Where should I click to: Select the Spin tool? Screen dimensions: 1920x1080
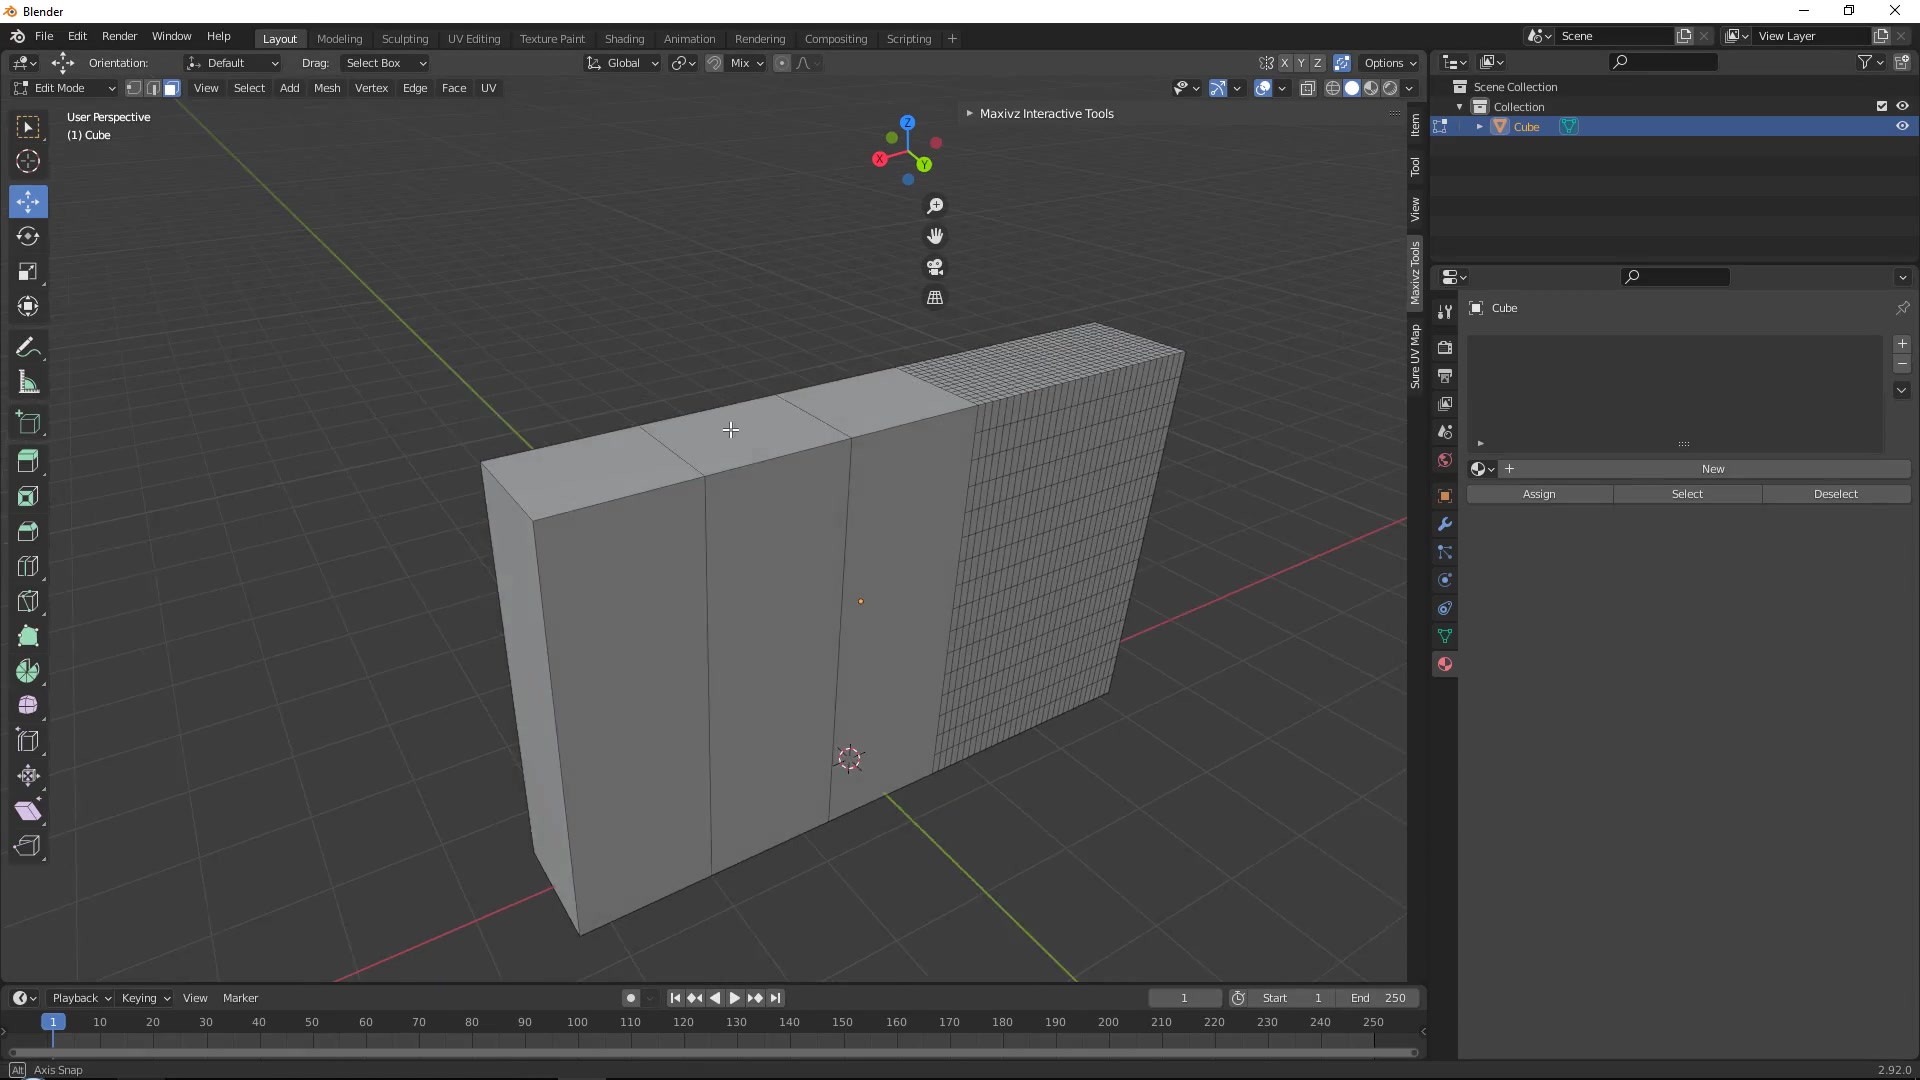pos(28,671)
